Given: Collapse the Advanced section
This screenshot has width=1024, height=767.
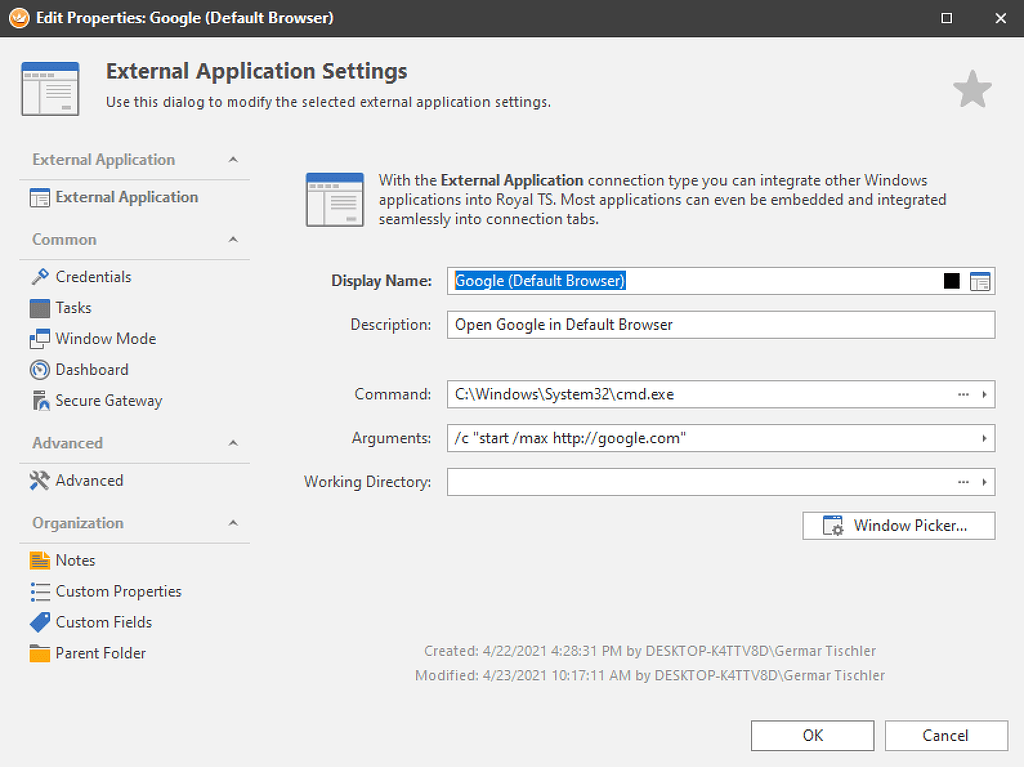Looking at the screenshot, I should click(x=233, y=443).
